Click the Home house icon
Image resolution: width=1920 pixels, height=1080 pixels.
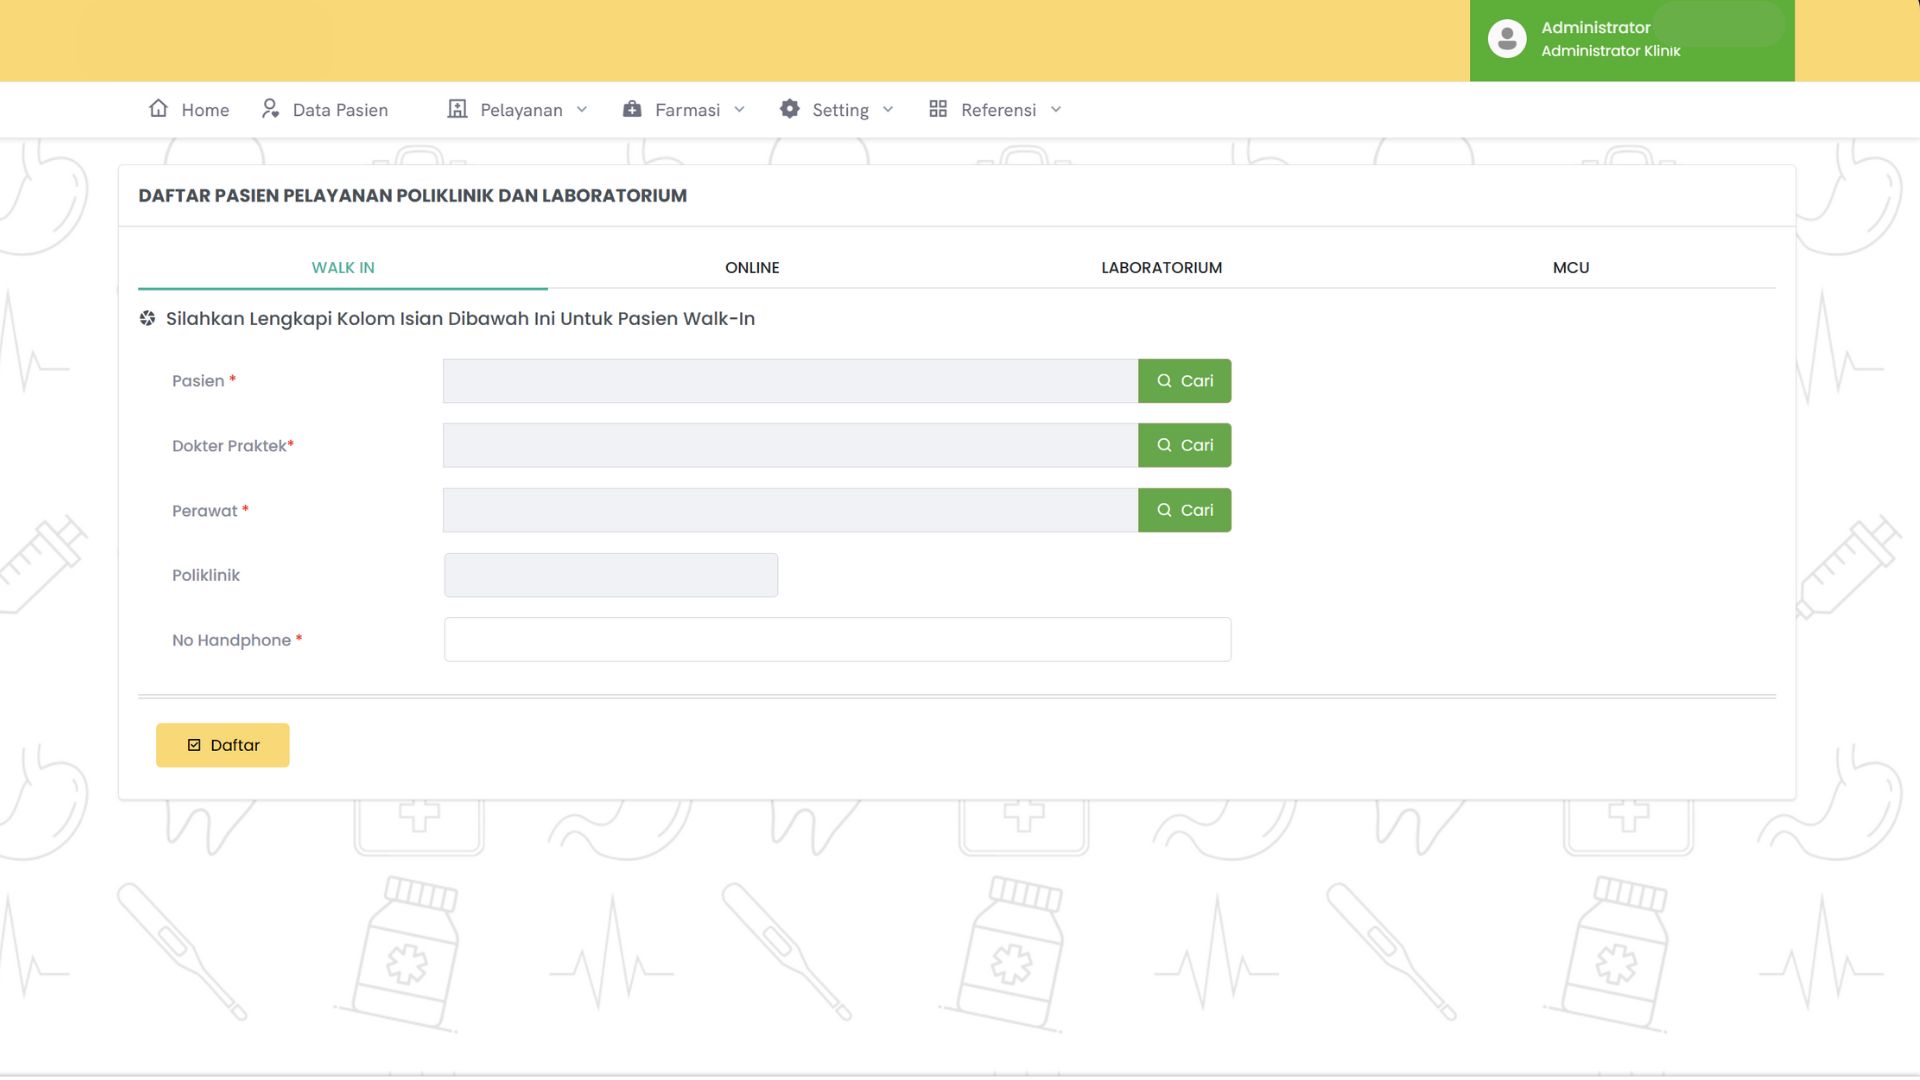pyautogui.click(x=158, y=109)
